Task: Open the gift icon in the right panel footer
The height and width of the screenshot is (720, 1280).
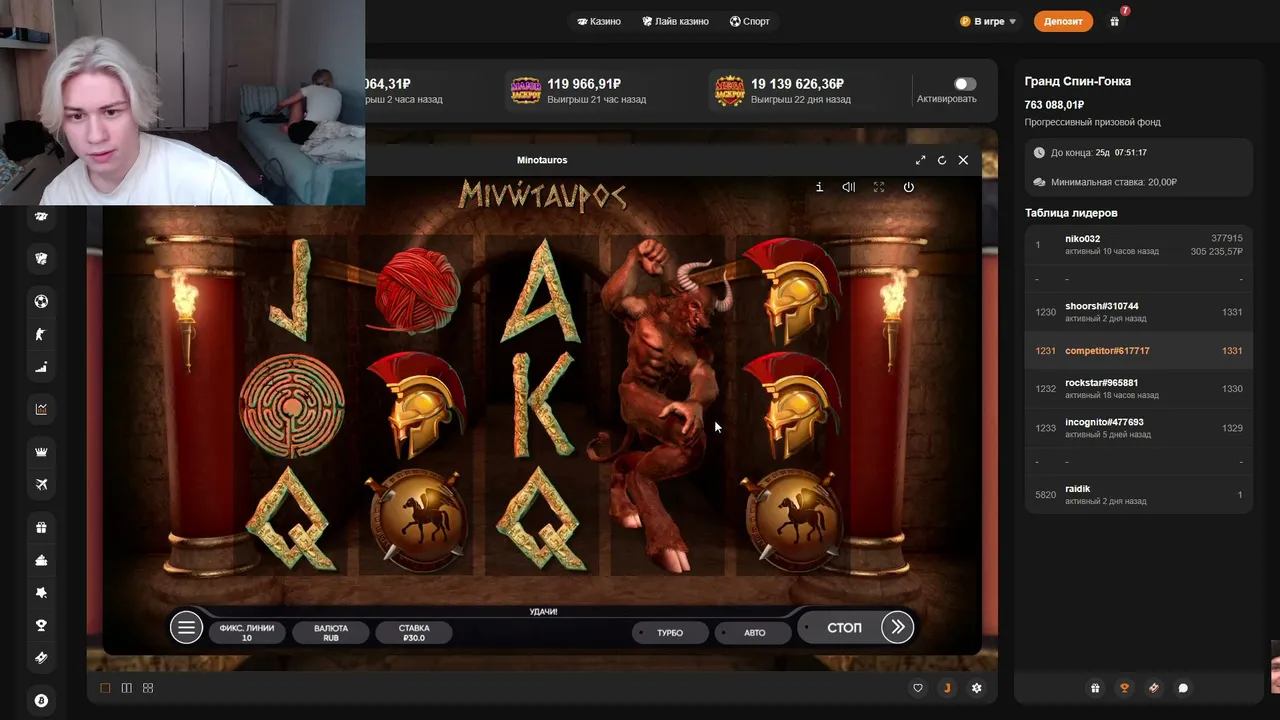Action: 1095,688
